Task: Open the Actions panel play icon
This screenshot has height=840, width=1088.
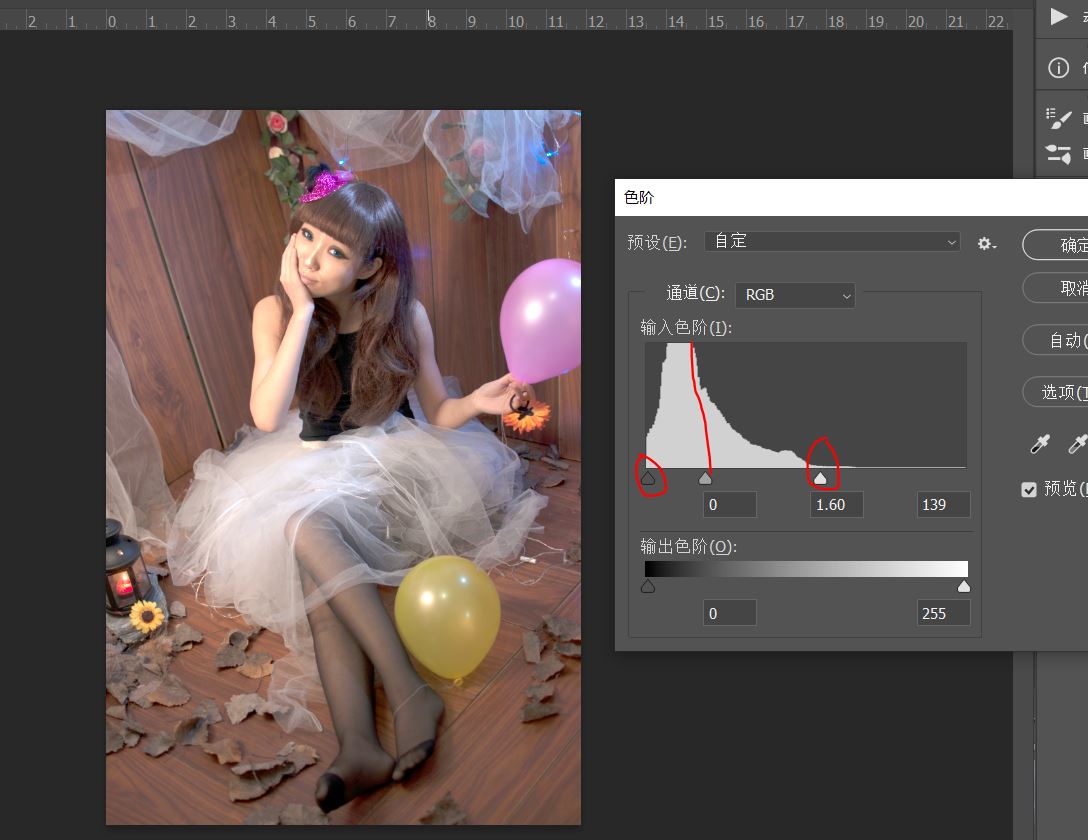Action: pos(1059,16)
